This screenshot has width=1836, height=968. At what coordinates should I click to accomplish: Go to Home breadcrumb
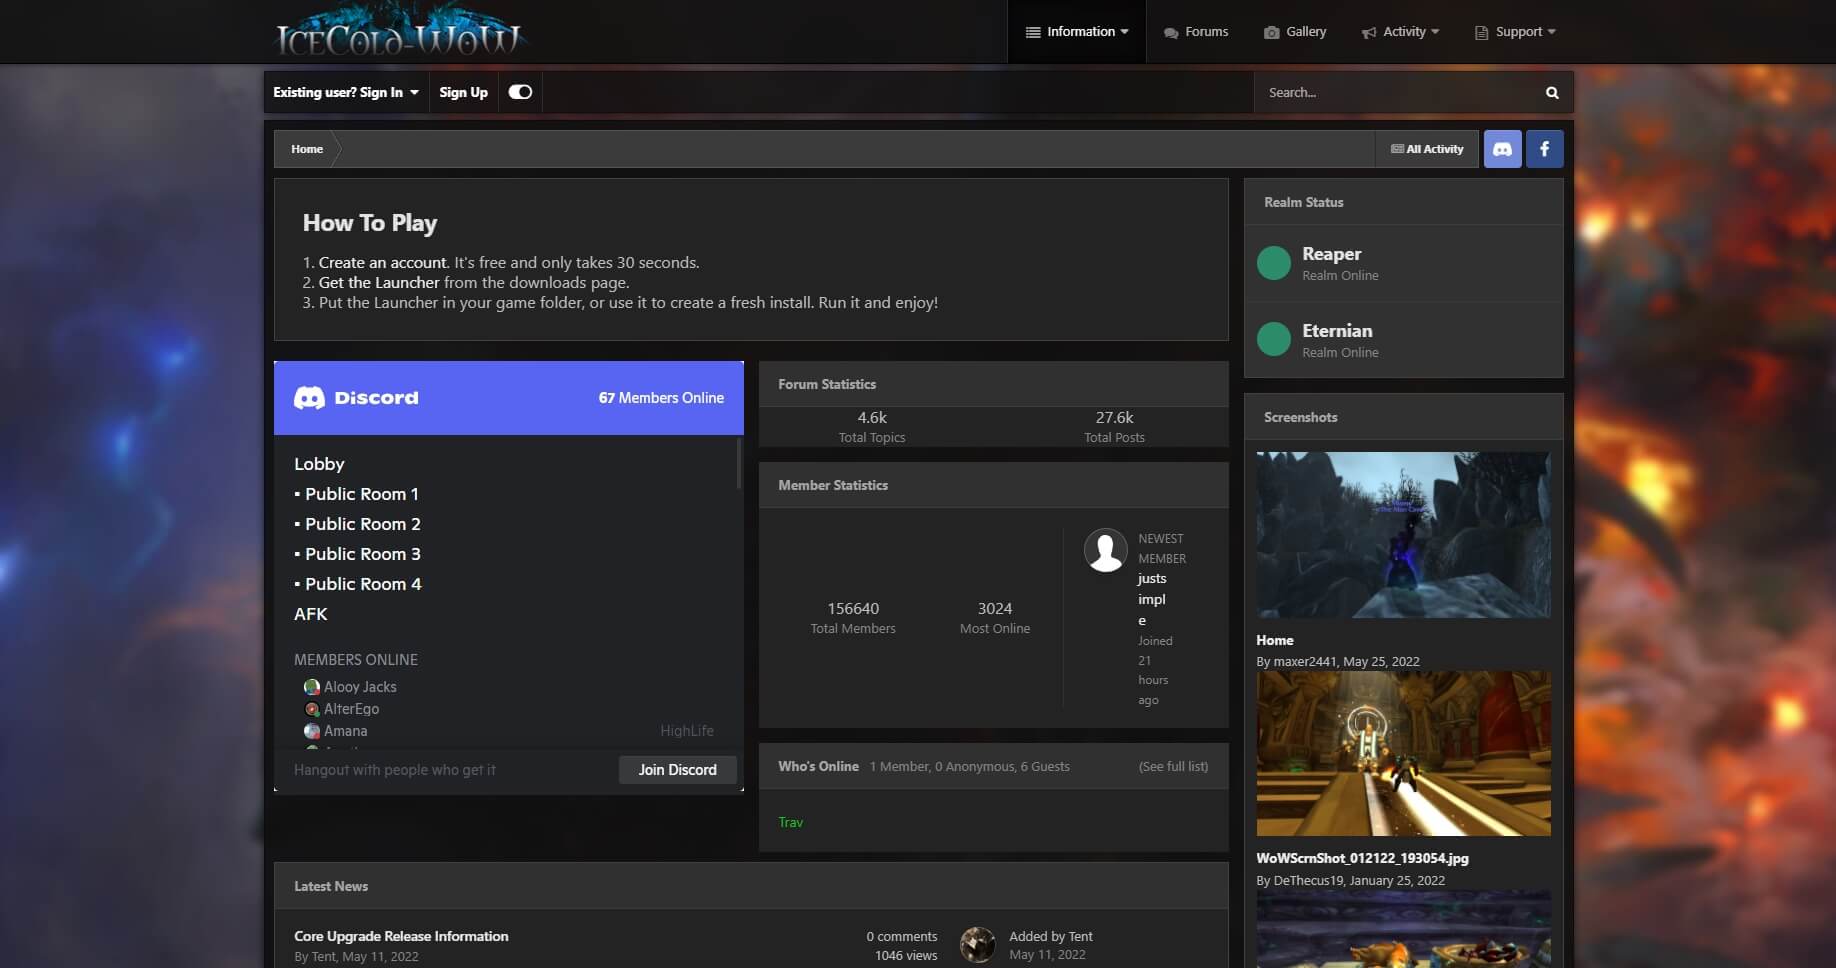307,149
